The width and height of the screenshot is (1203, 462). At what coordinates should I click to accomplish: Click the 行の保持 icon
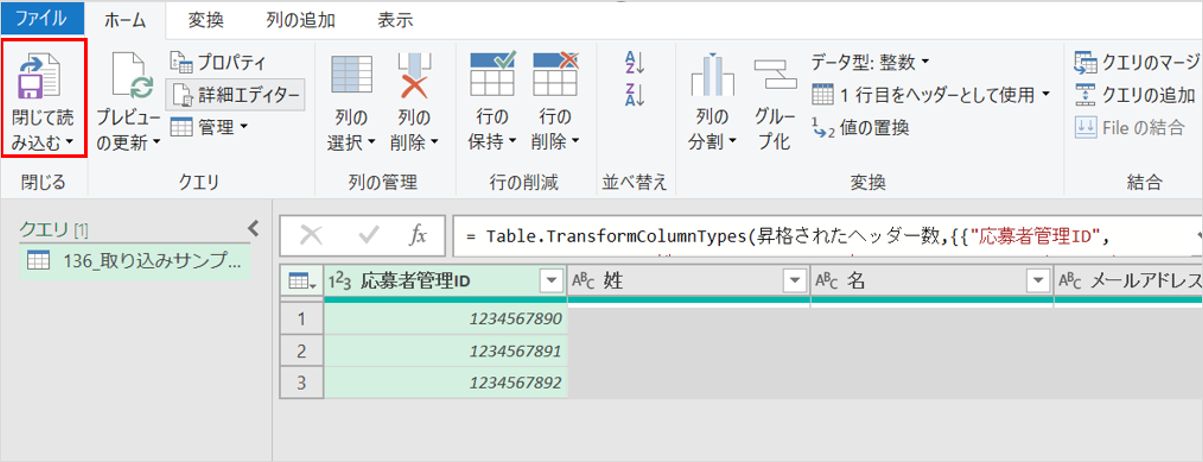[x=492, y=76]
